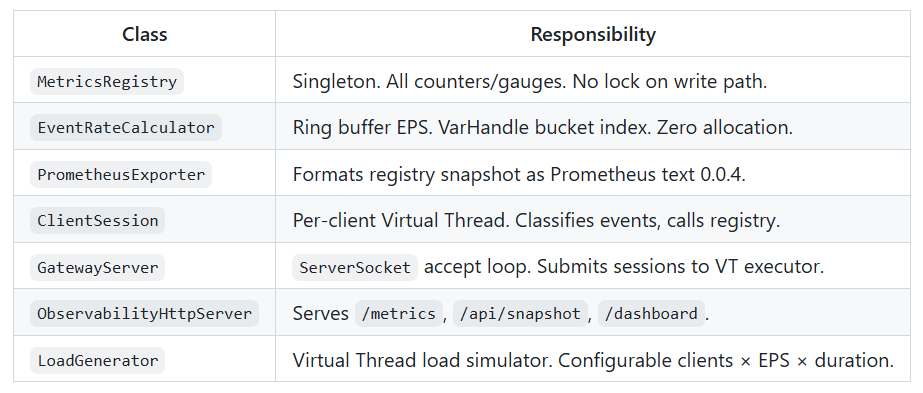Click the word Serves in ObservabilityHttpServer row
The height and width of the screenshot is (393, 923).
tap(320, 314)
